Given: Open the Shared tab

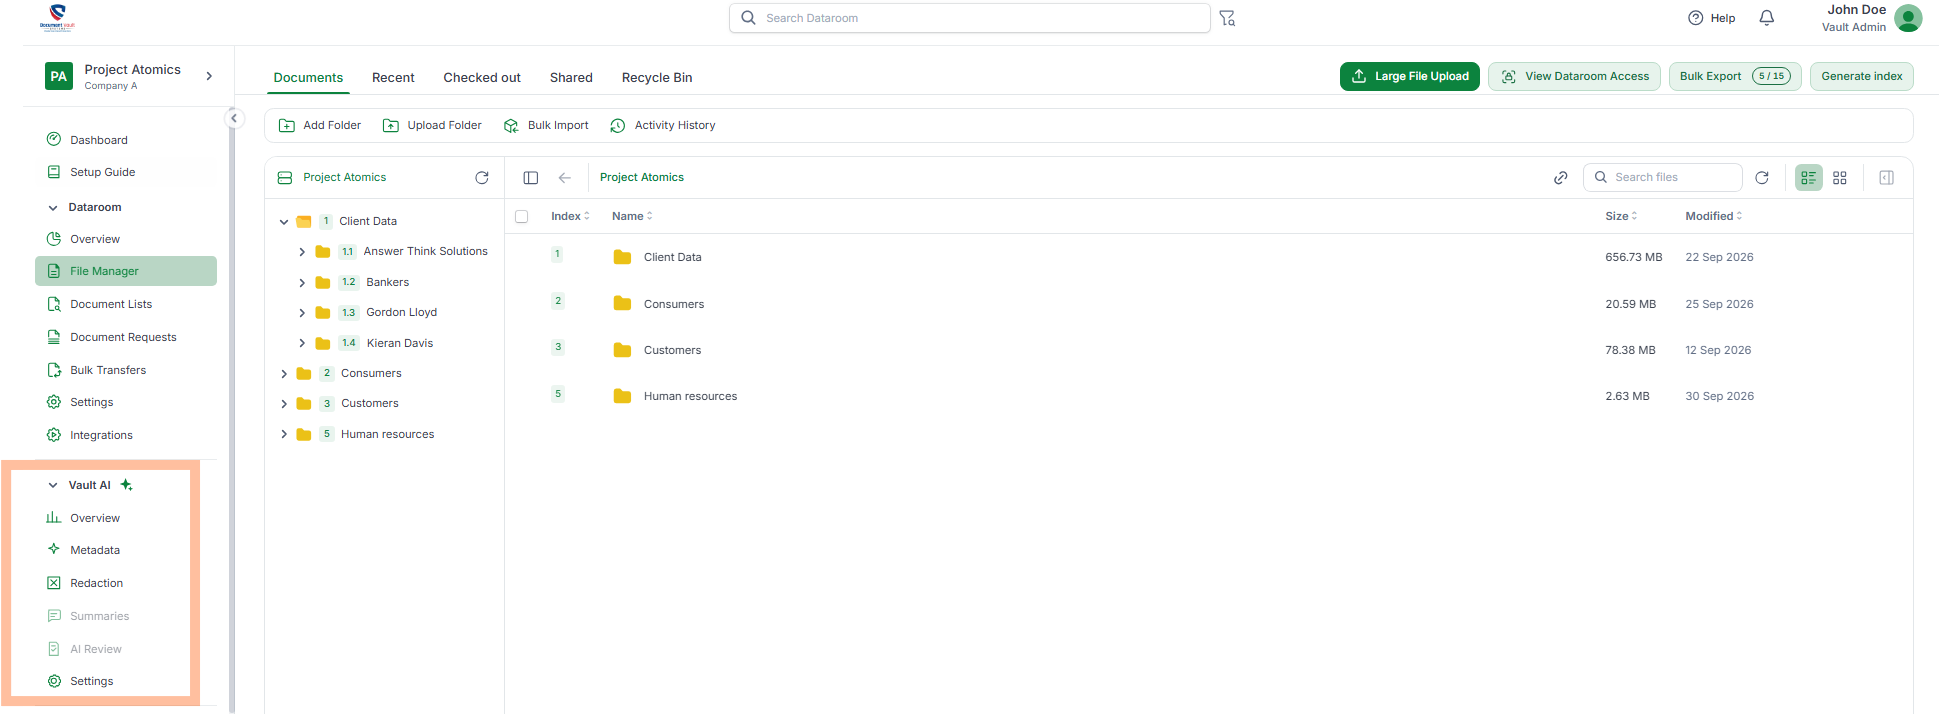Looking at the screenshot, I should click(x=571, y=77).
